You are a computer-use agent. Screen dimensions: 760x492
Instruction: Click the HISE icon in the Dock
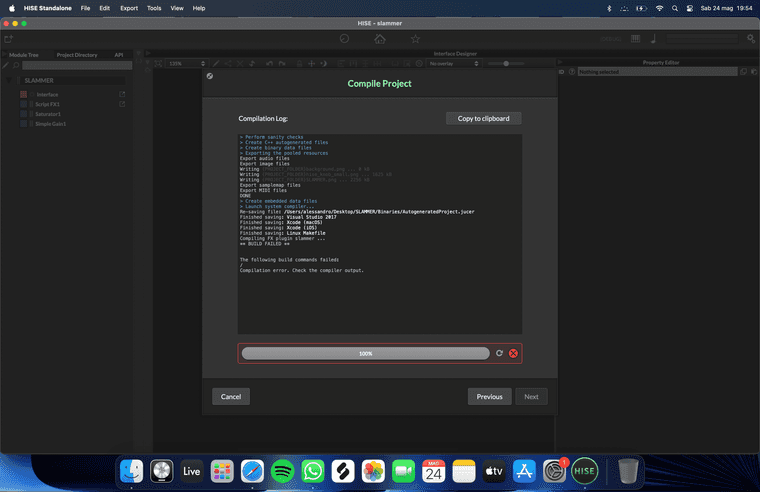pyautogui.click(x=585, y=471)
